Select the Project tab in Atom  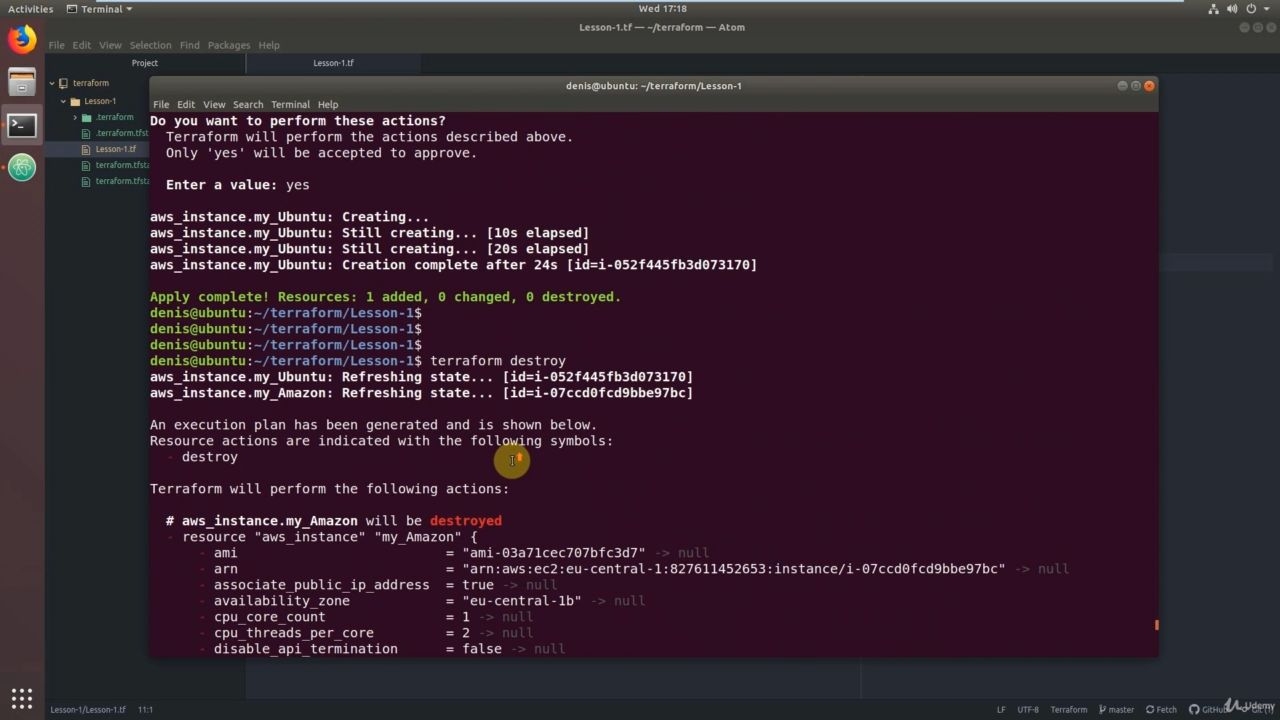(x=145, y=63)
